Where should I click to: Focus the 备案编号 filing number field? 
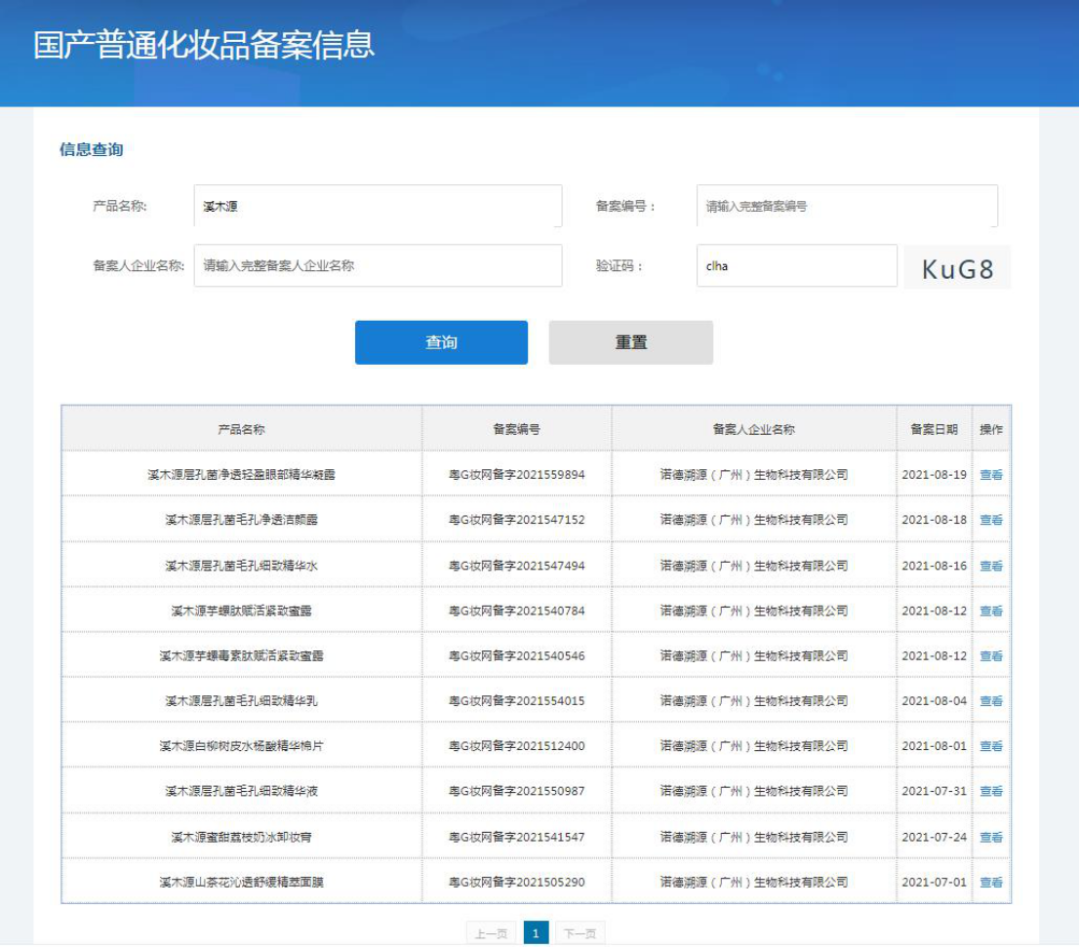[847, 206]
